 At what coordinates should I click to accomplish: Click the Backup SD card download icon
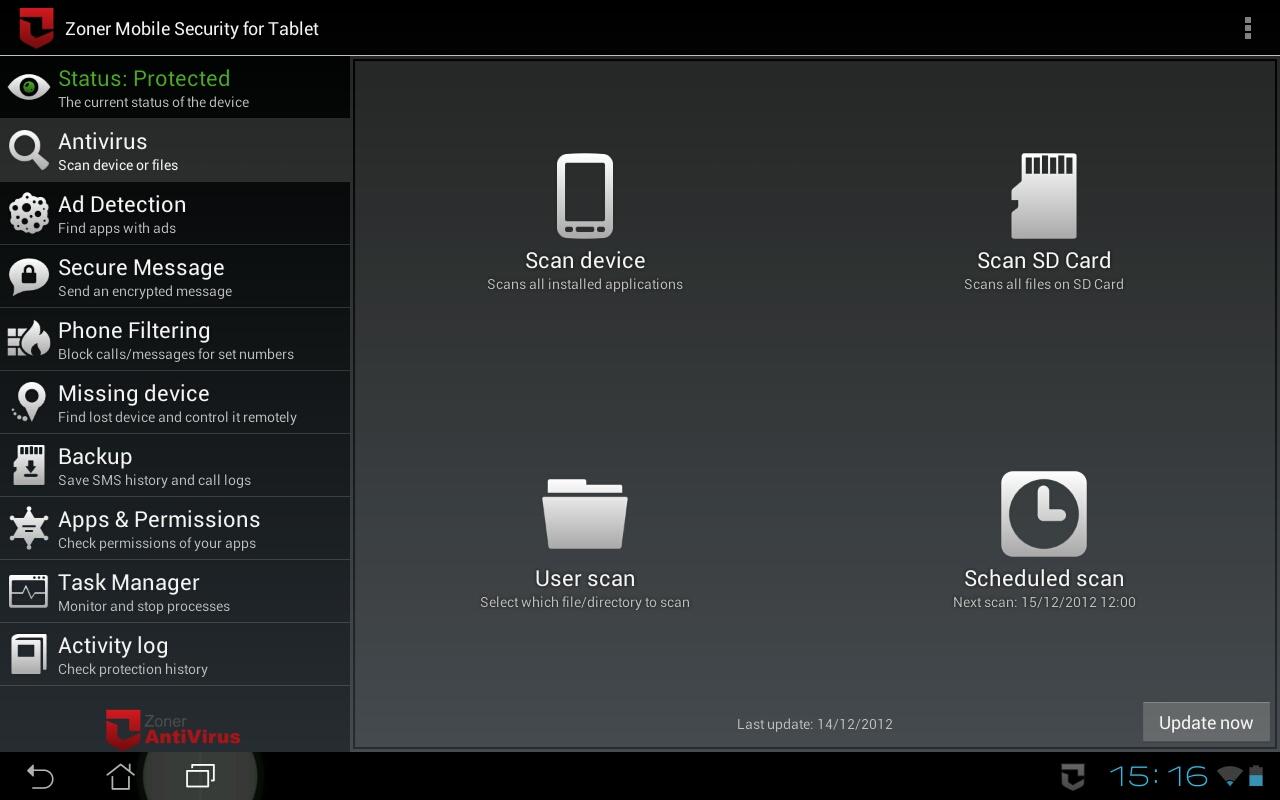[x=29, y=465]
